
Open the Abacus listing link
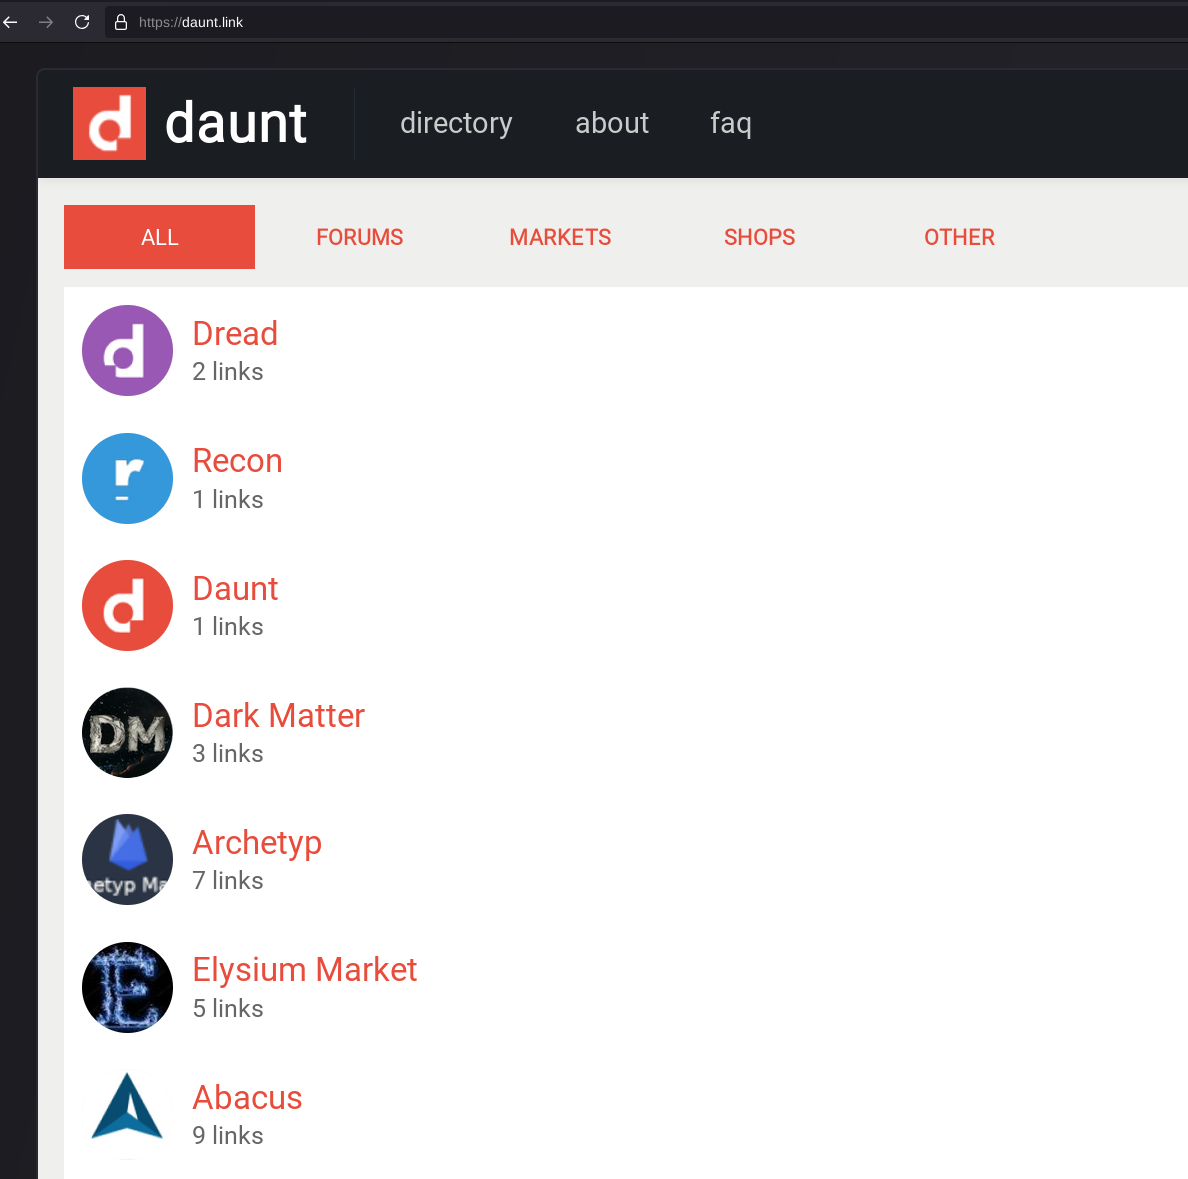click(247, 1097)
